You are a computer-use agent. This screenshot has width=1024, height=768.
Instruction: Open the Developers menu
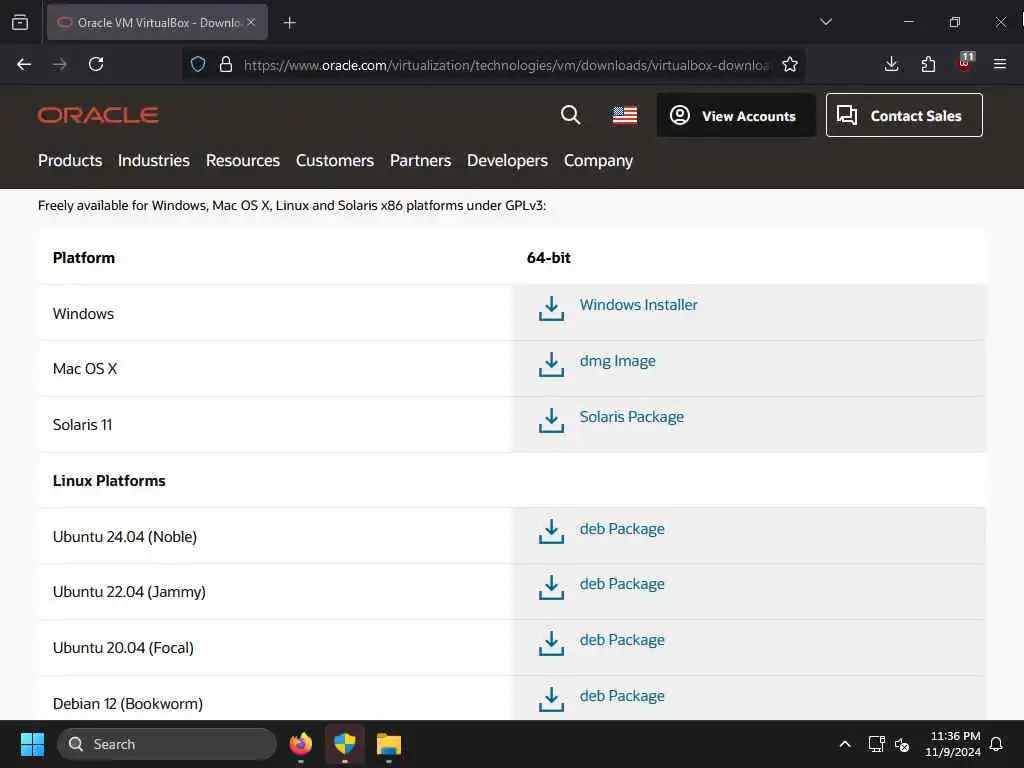point(507,161)
